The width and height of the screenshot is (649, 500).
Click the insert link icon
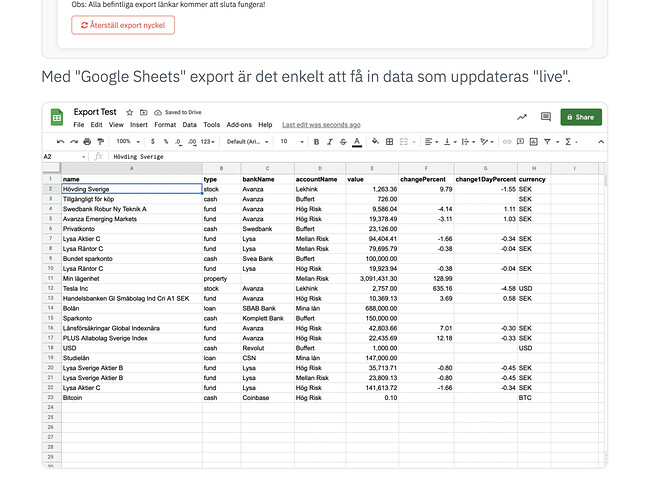507,142
